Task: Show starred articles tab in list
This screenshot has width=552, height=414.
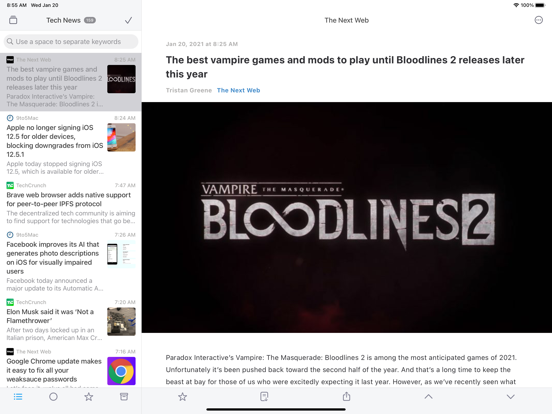Action: 89,397
